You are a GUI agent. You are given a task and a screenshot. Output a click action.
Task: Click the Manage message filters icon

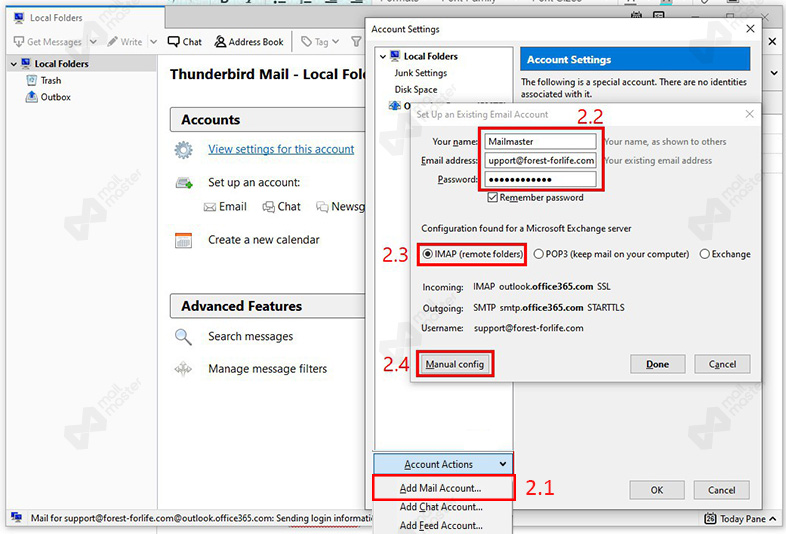pos(183,369)
